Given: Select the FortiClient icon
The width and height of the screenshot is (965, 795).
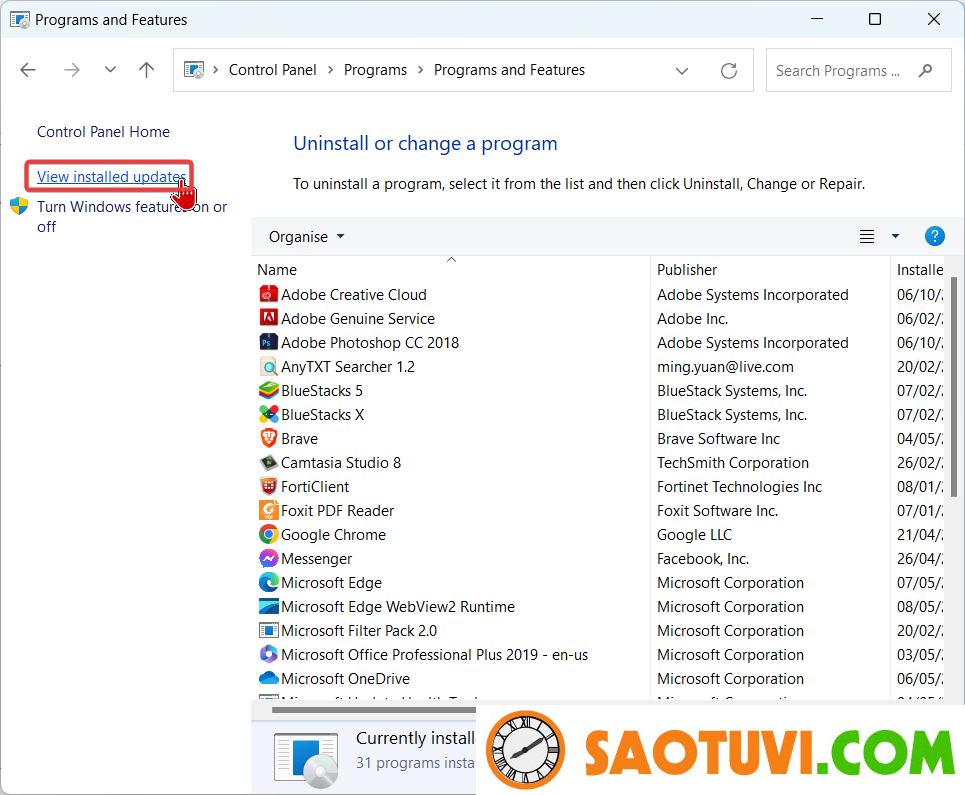Looking at the screenshot, I should (x=268, y=487).
